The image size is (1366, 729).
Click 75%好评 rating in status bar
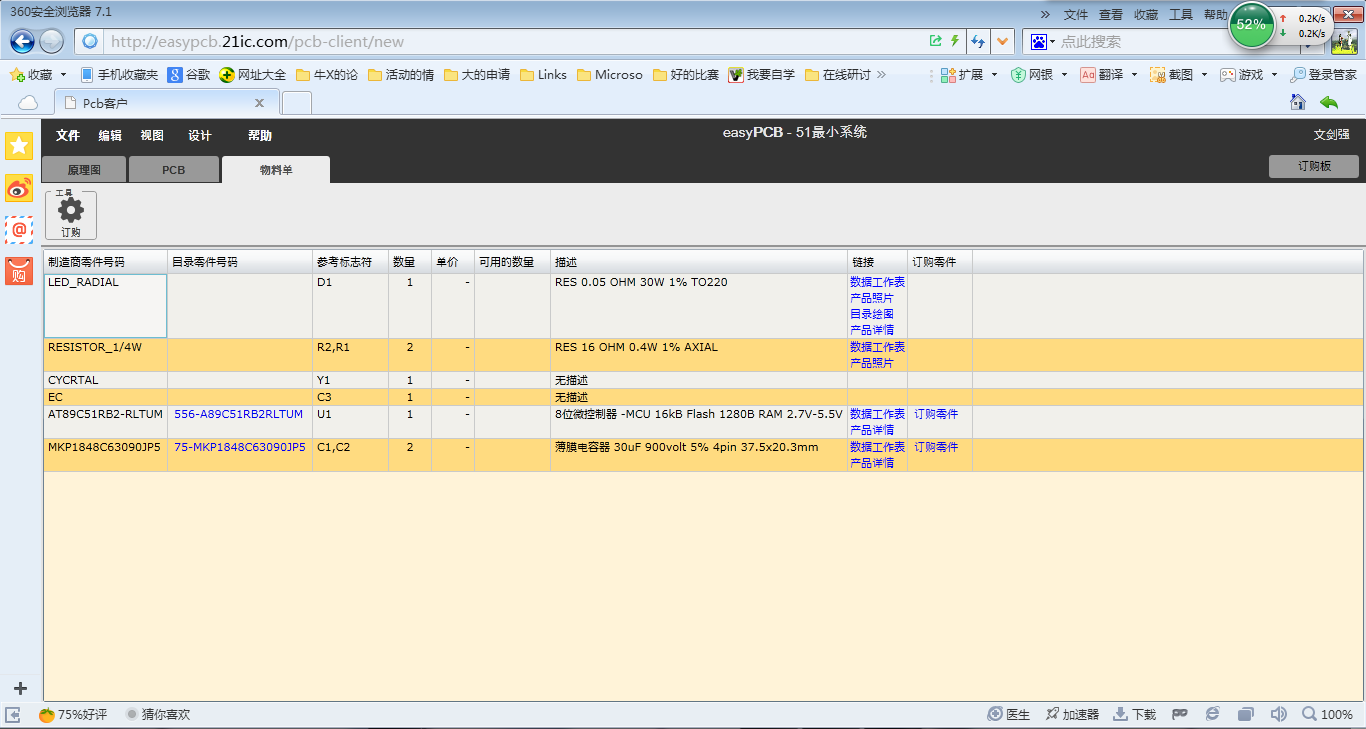tap(73, 714)
